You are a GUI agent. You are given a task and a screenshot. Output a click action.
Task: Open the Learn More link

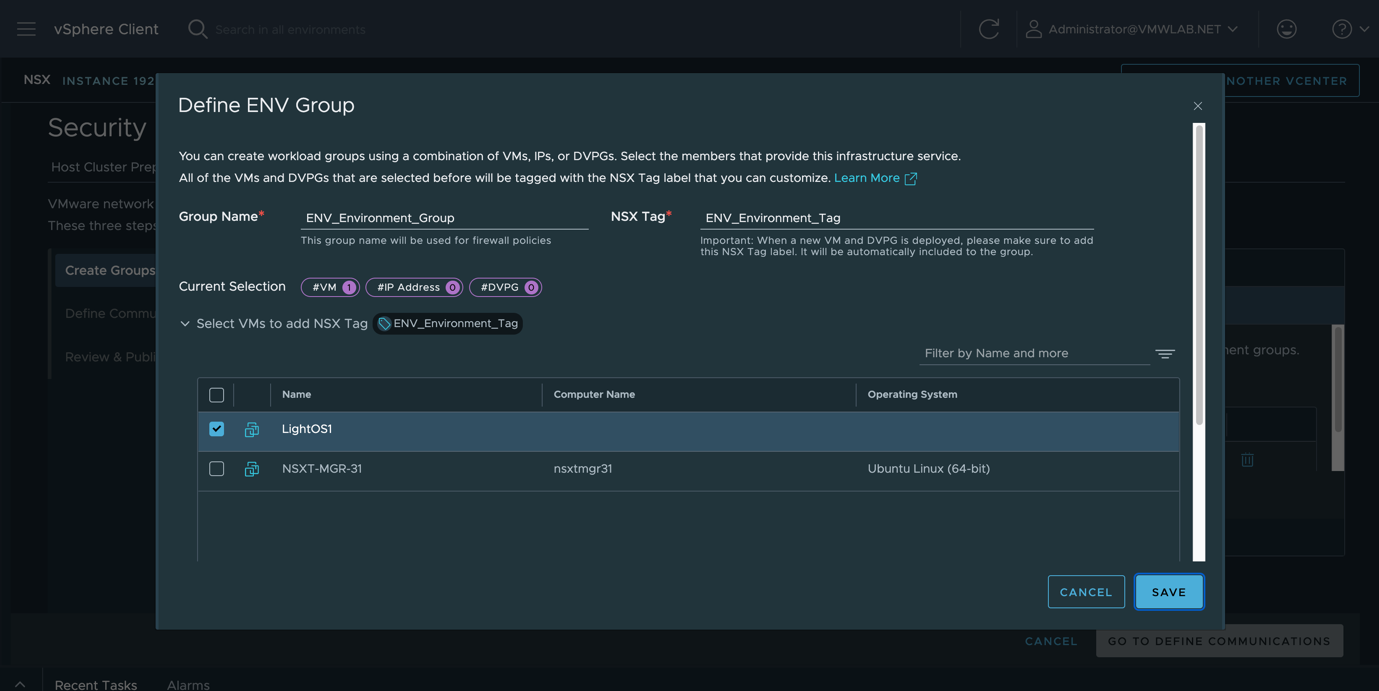click(x=876, y=178)
